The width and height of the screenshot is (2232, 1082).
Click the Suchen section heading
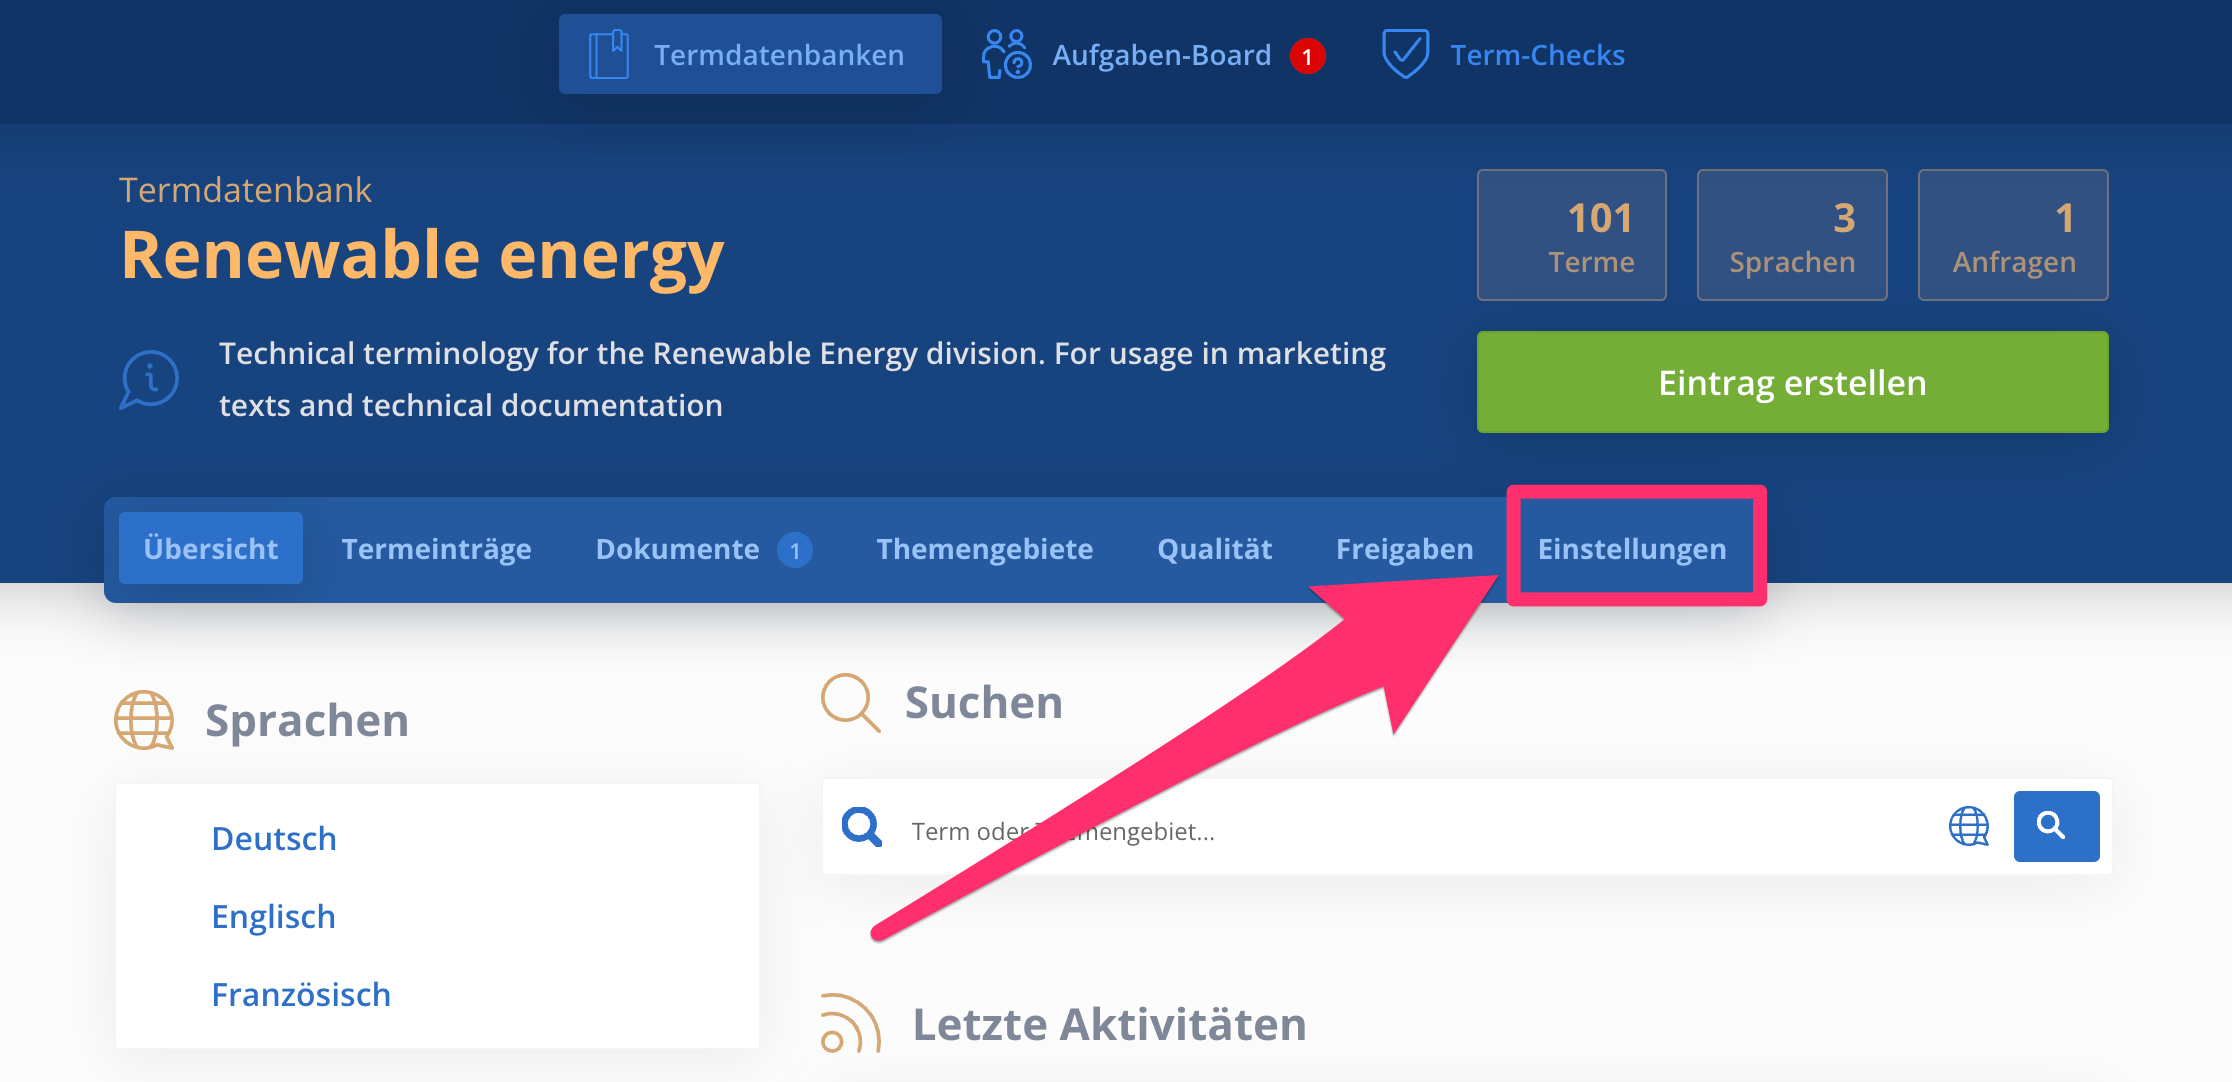[x=984, y=702]
